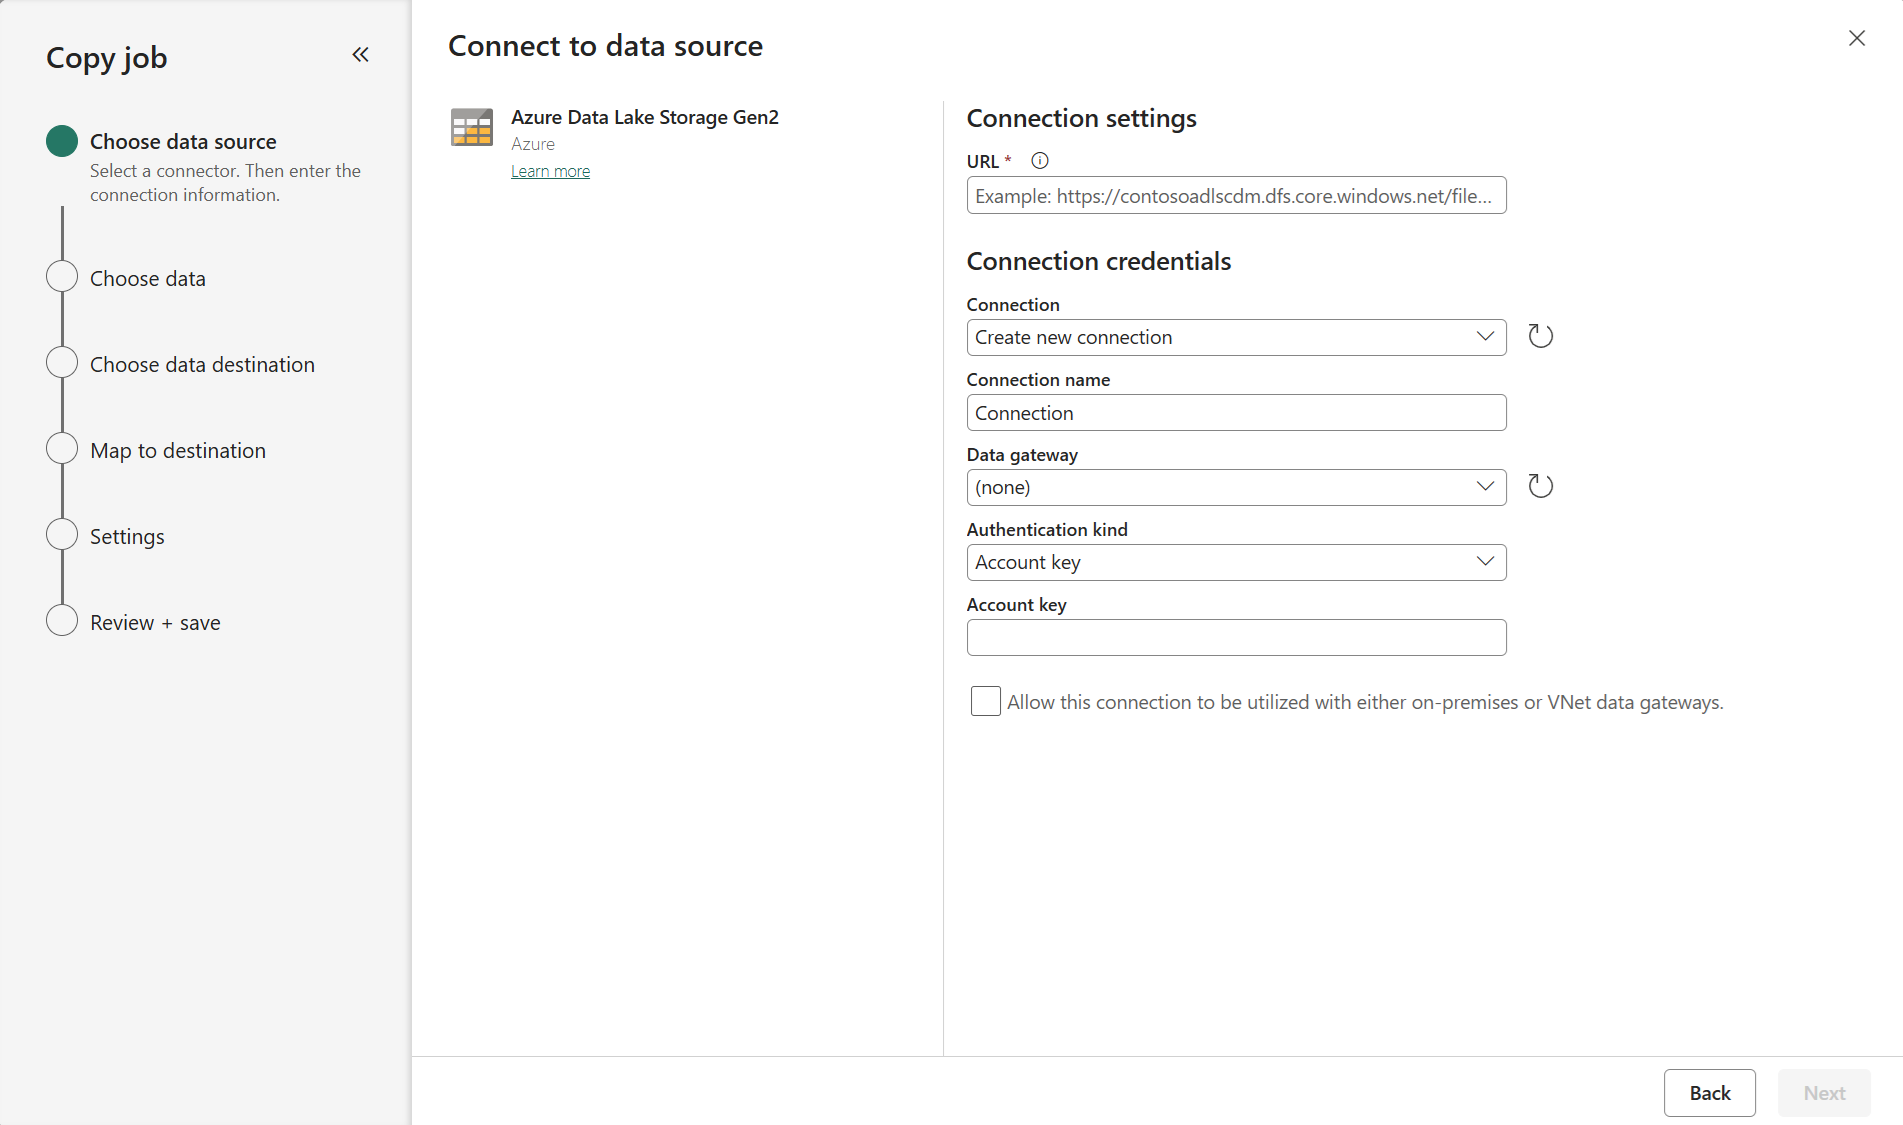Screen dimensions: 1903x1125
Task: Open the Connection dropdown
Action: click(1236, 337)
